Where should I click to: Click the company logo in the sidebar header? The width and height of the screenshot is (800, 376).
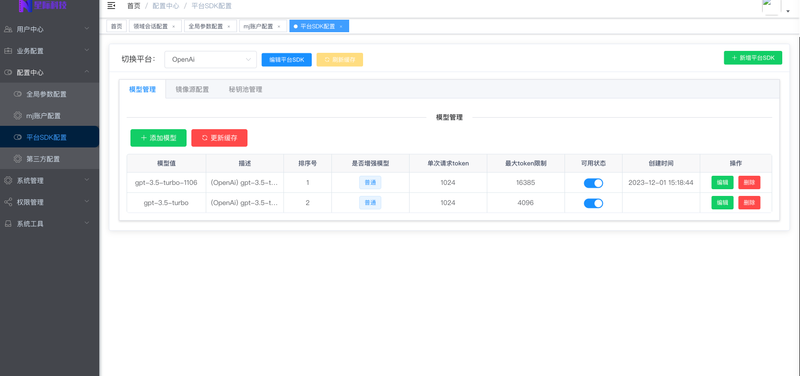click(42, 6)
